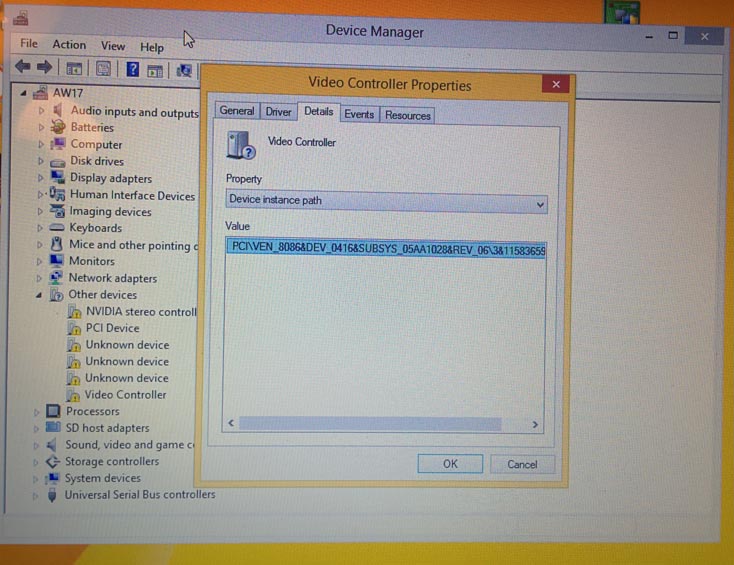The image size is (734, 565).
Task: Maximize the Device Manager window
Action: pos(673,36)
